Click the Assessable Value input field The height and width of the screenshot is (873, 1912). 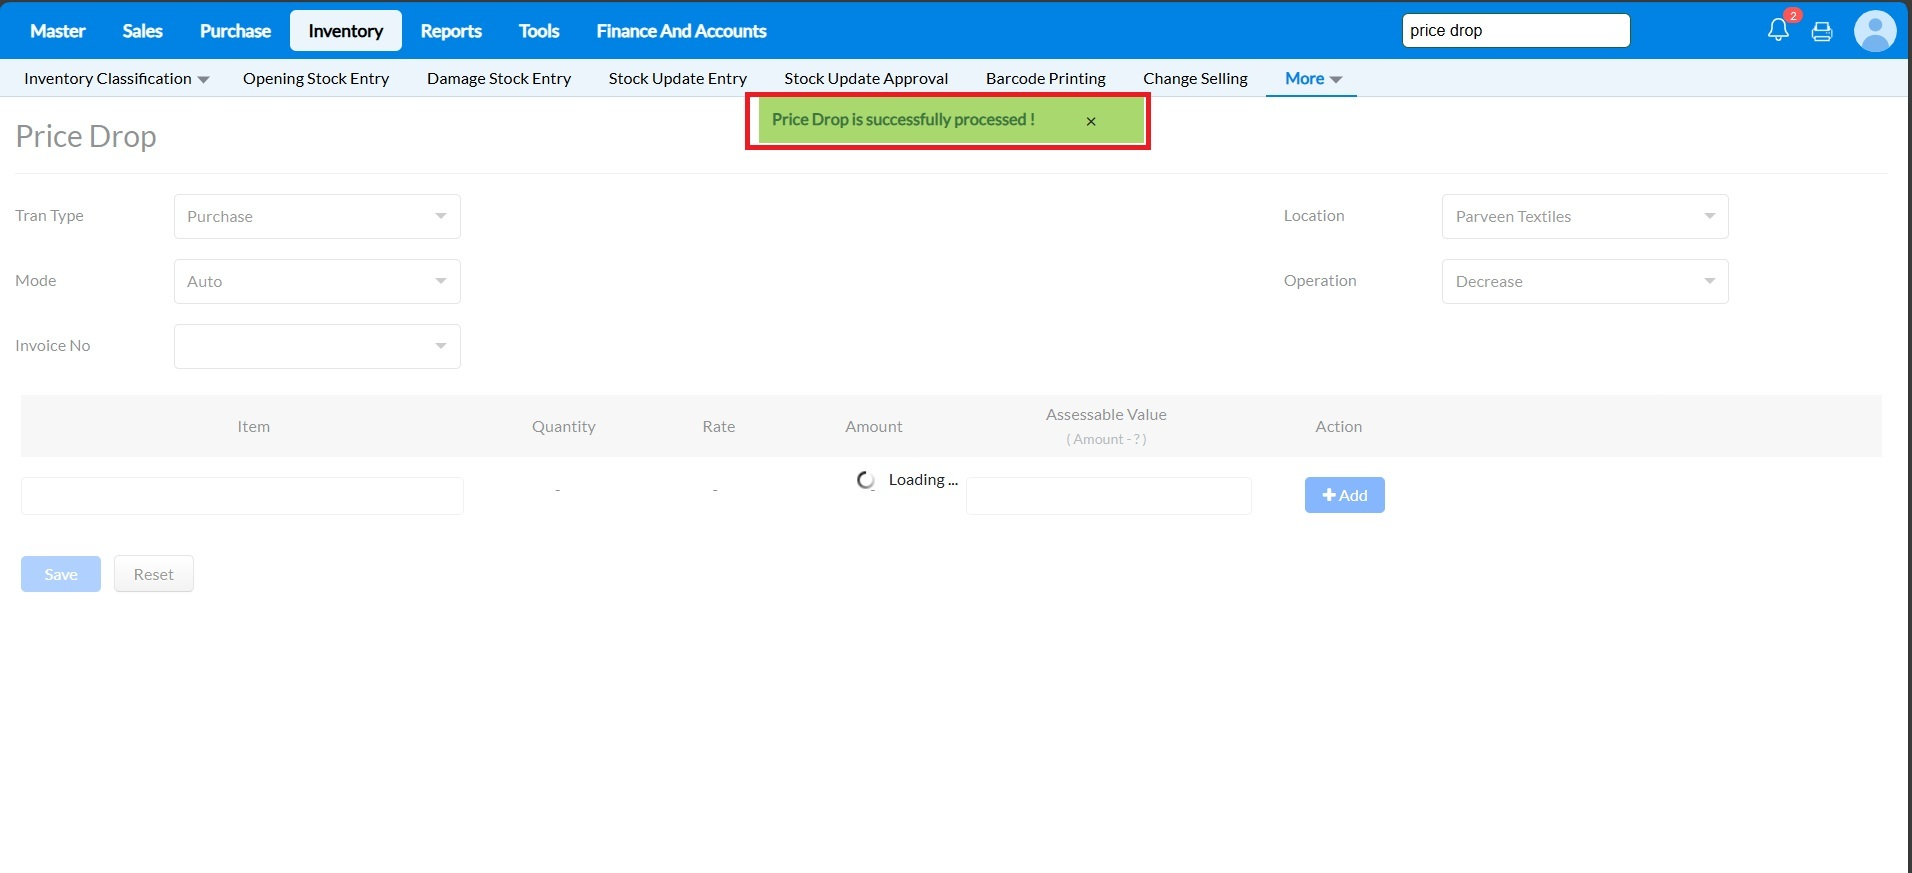point(1109,496)
